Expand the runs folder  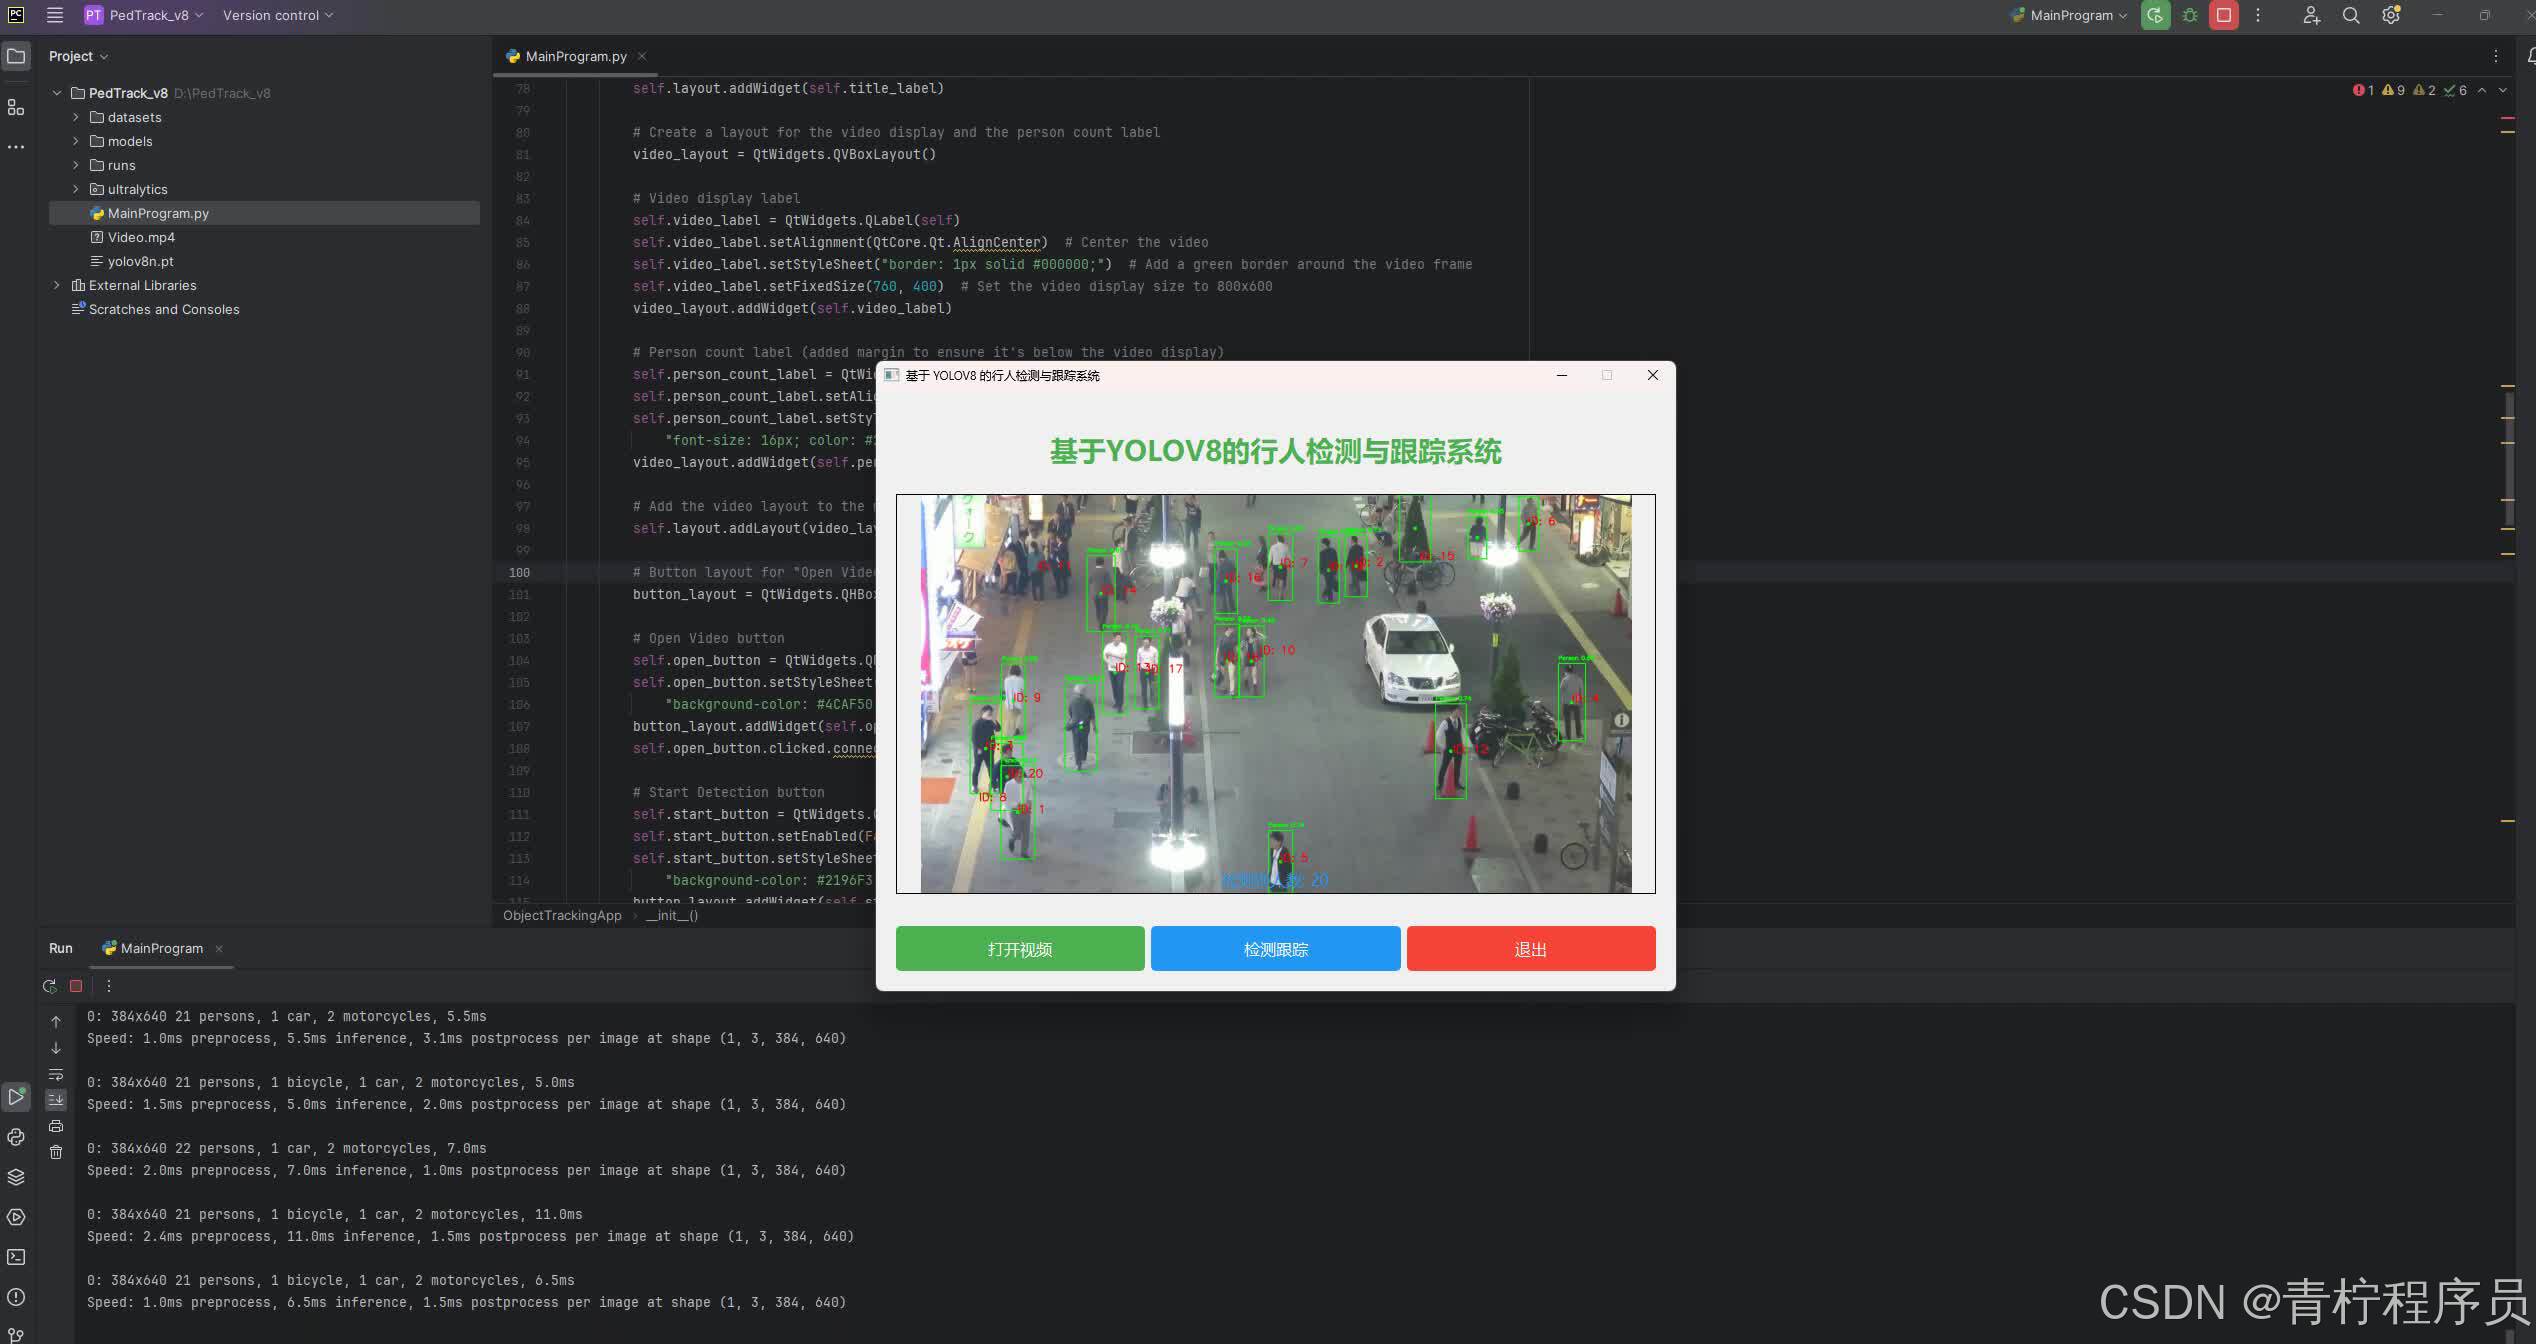76,165
